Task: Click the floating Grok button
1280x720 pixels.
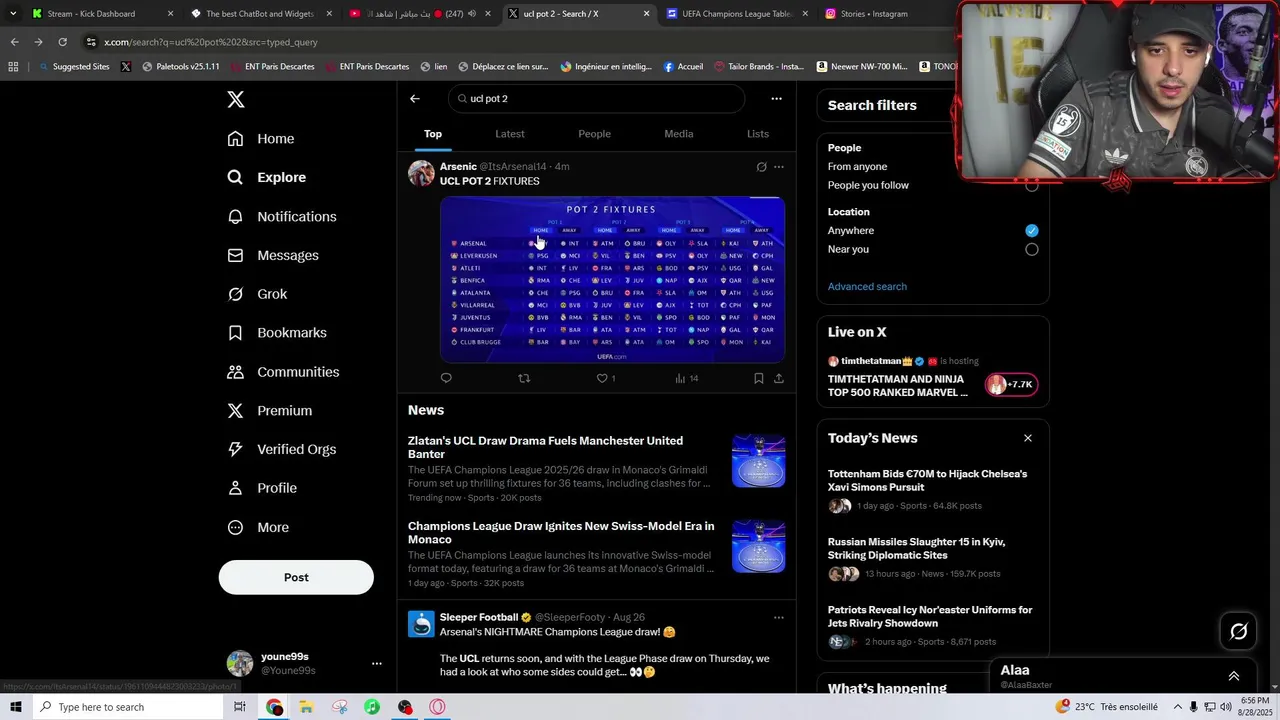Action: [1239, 631]
